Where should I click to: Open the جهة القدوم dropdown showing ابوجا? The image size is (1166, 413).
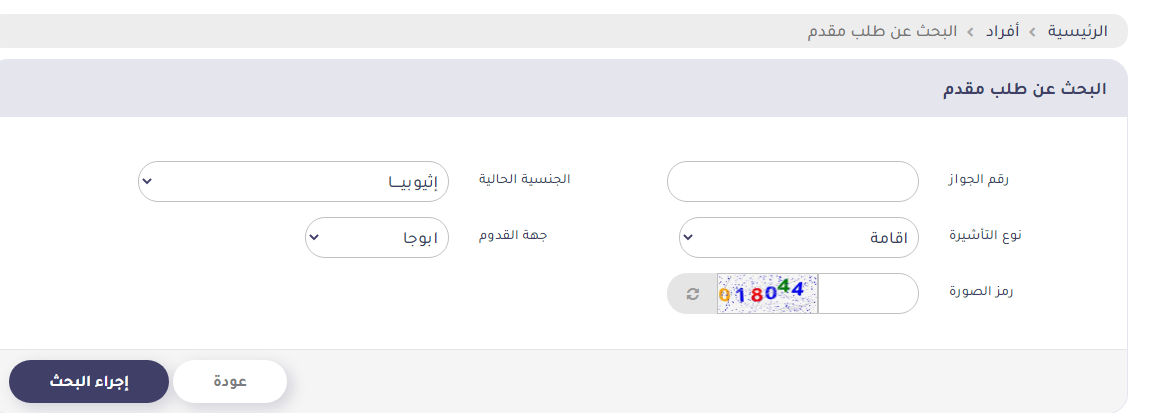[x=377, y=238]
